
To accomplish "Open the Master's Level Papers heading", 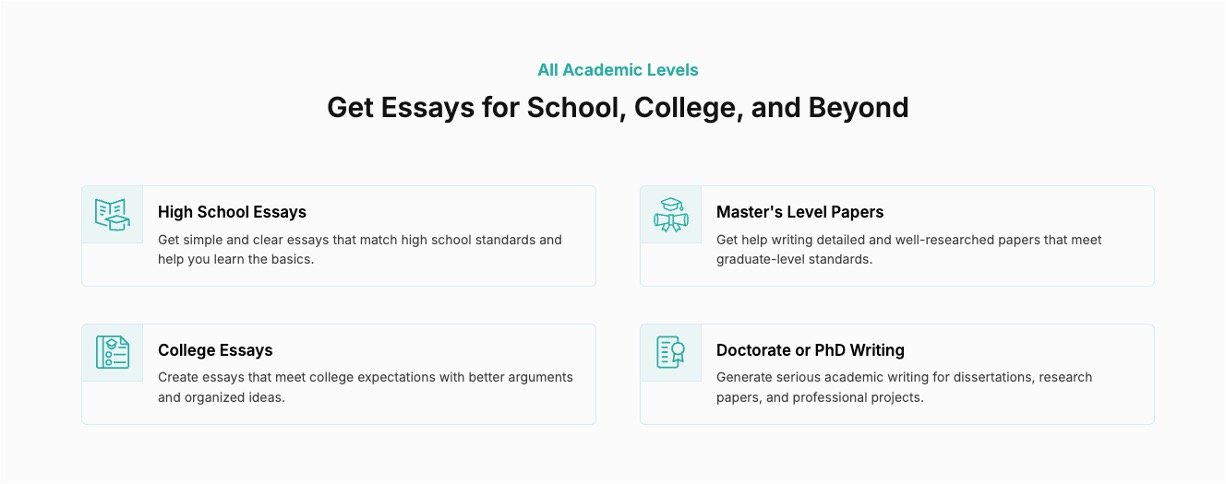I will coord(799,212).
